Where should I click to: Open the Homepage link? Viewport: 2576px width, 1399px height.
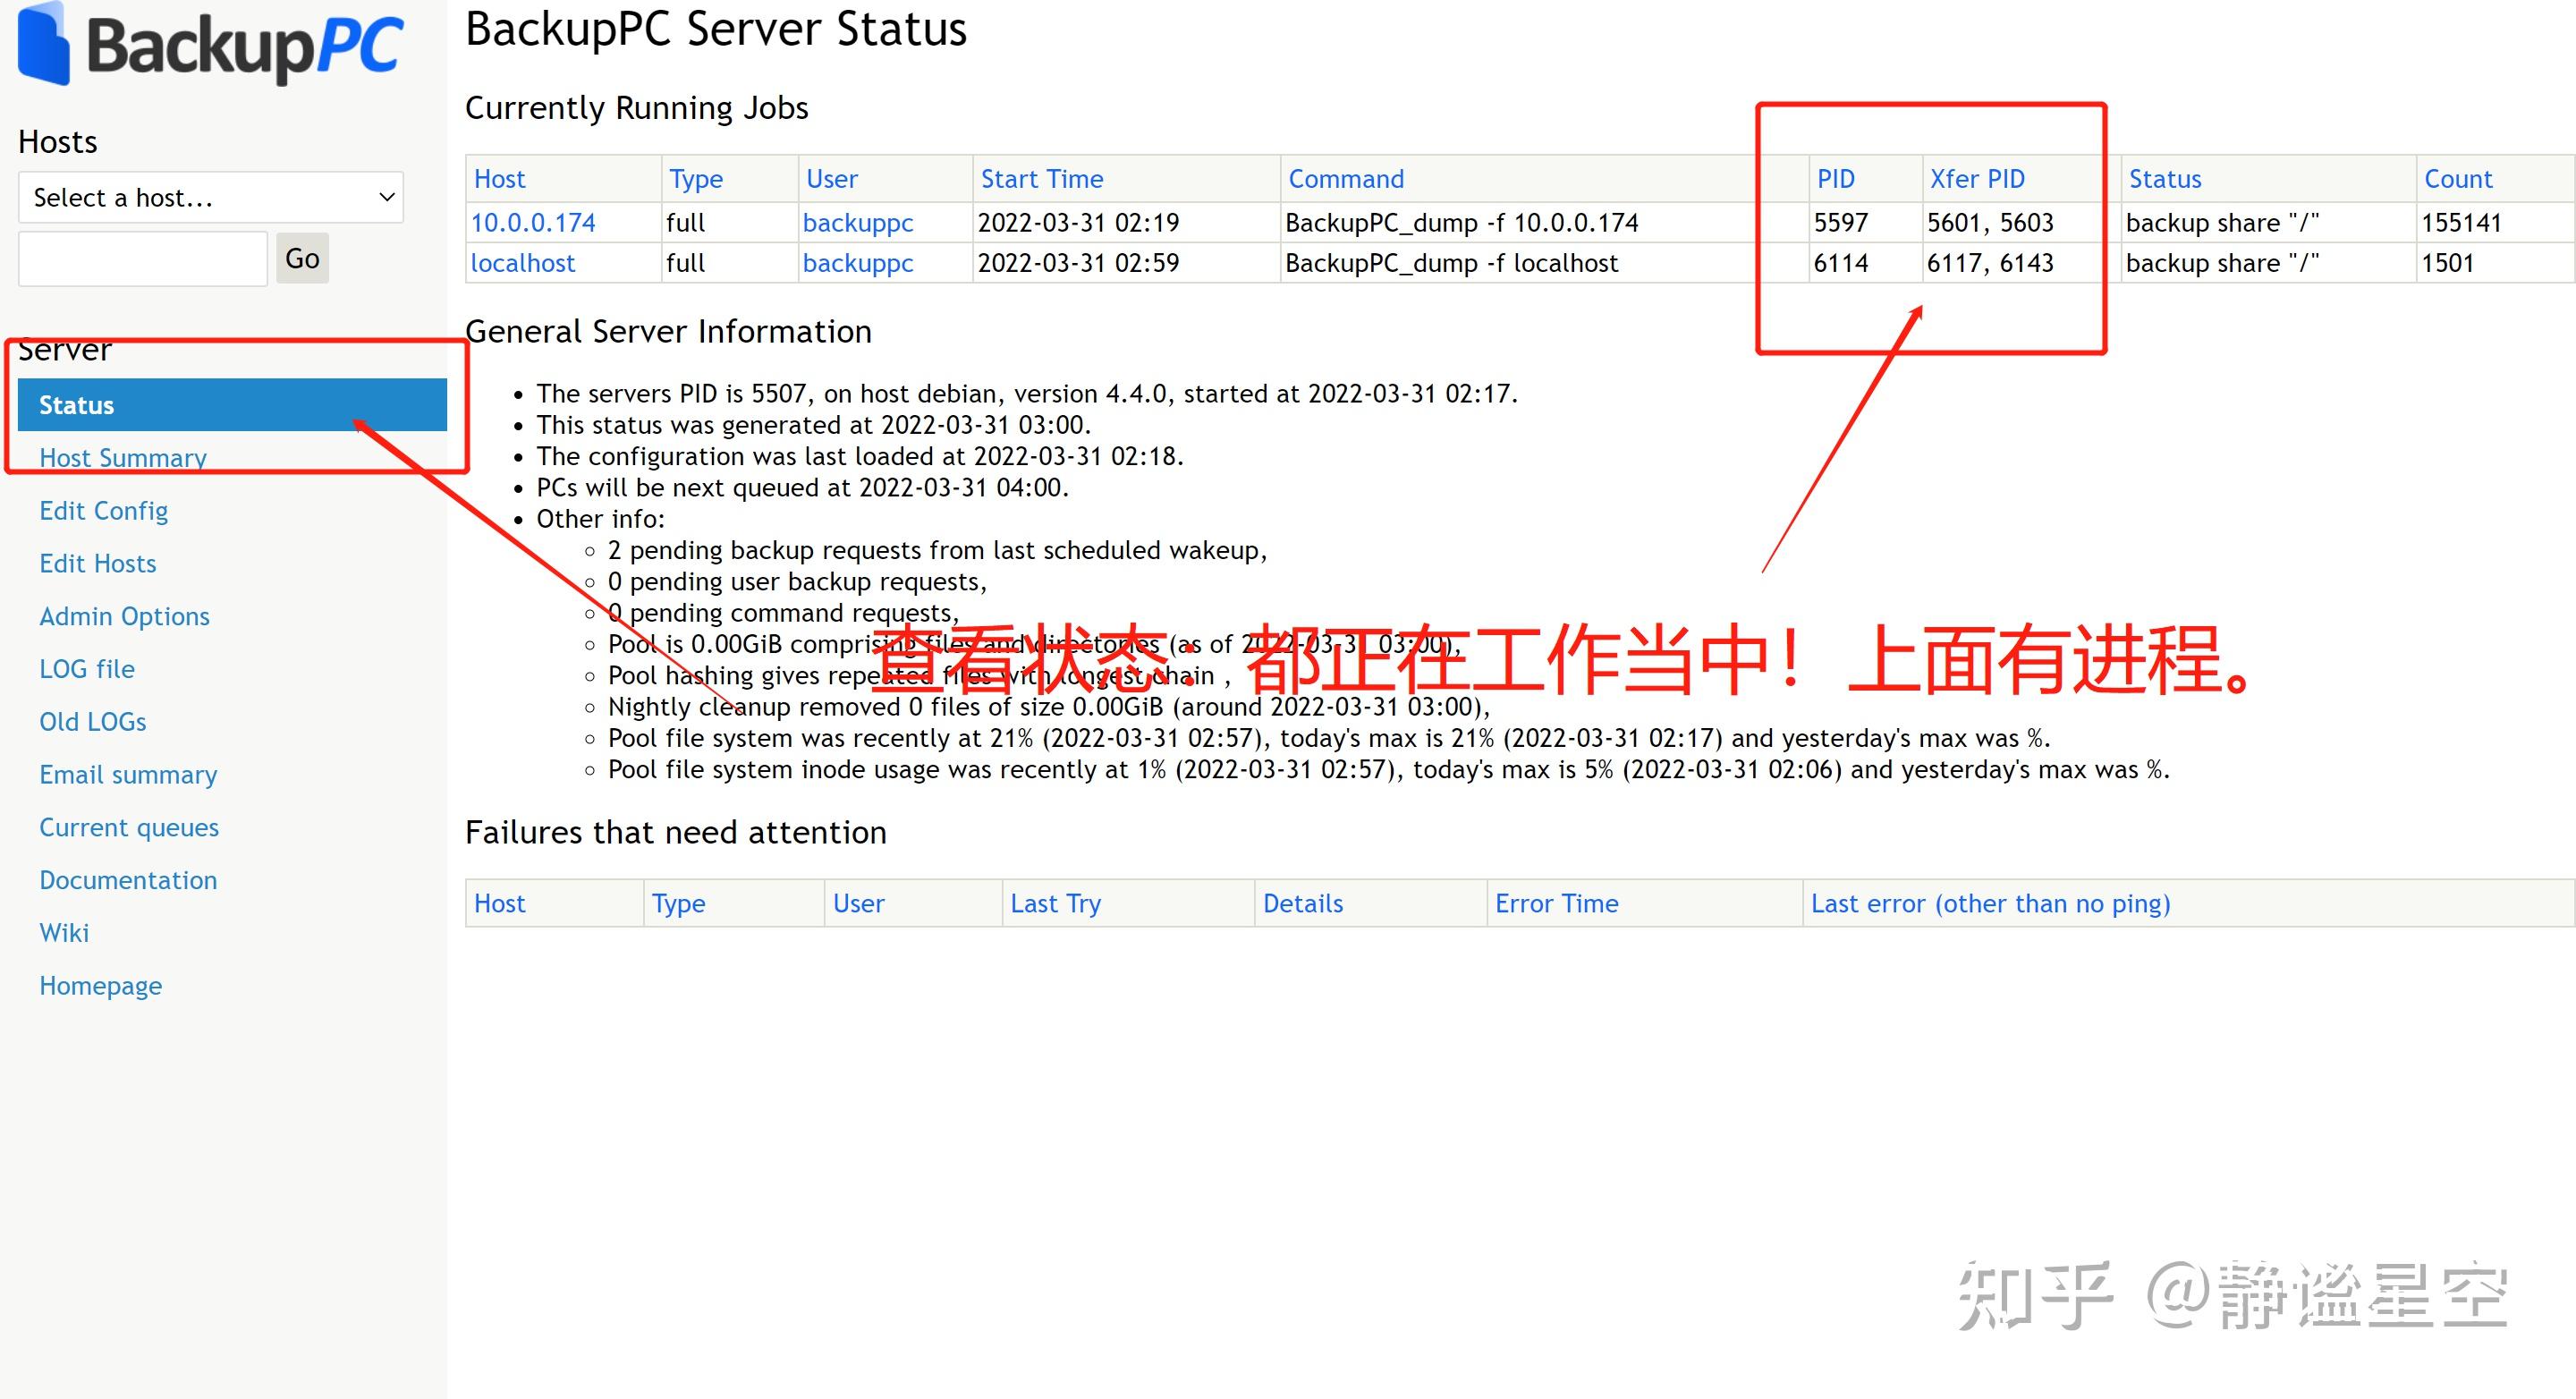100,986
